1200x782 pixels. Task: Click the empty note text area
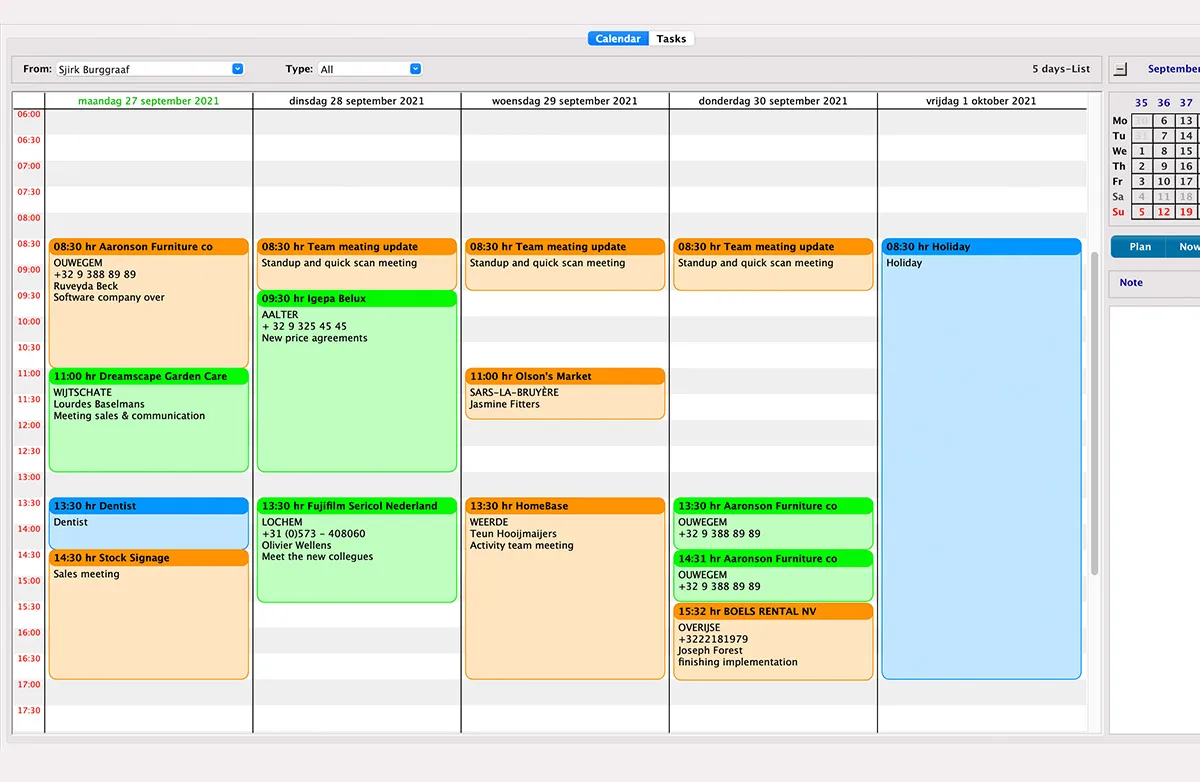1156,520
